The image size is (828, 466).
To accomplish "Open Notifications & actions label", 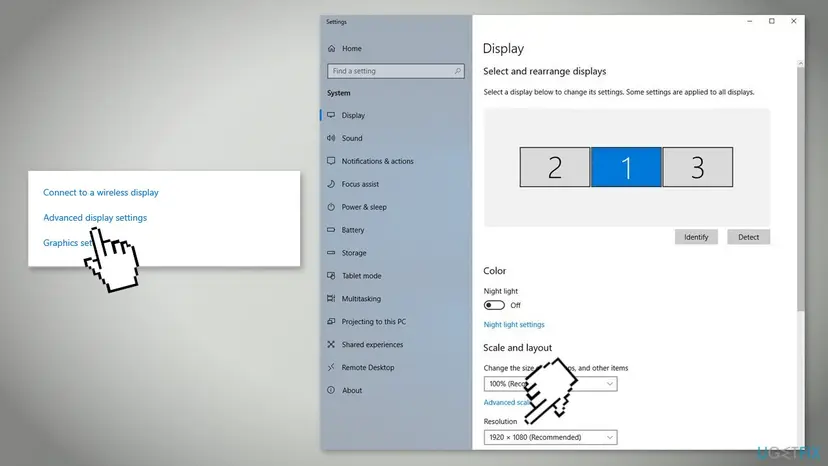I will click(x=378, y=161).
